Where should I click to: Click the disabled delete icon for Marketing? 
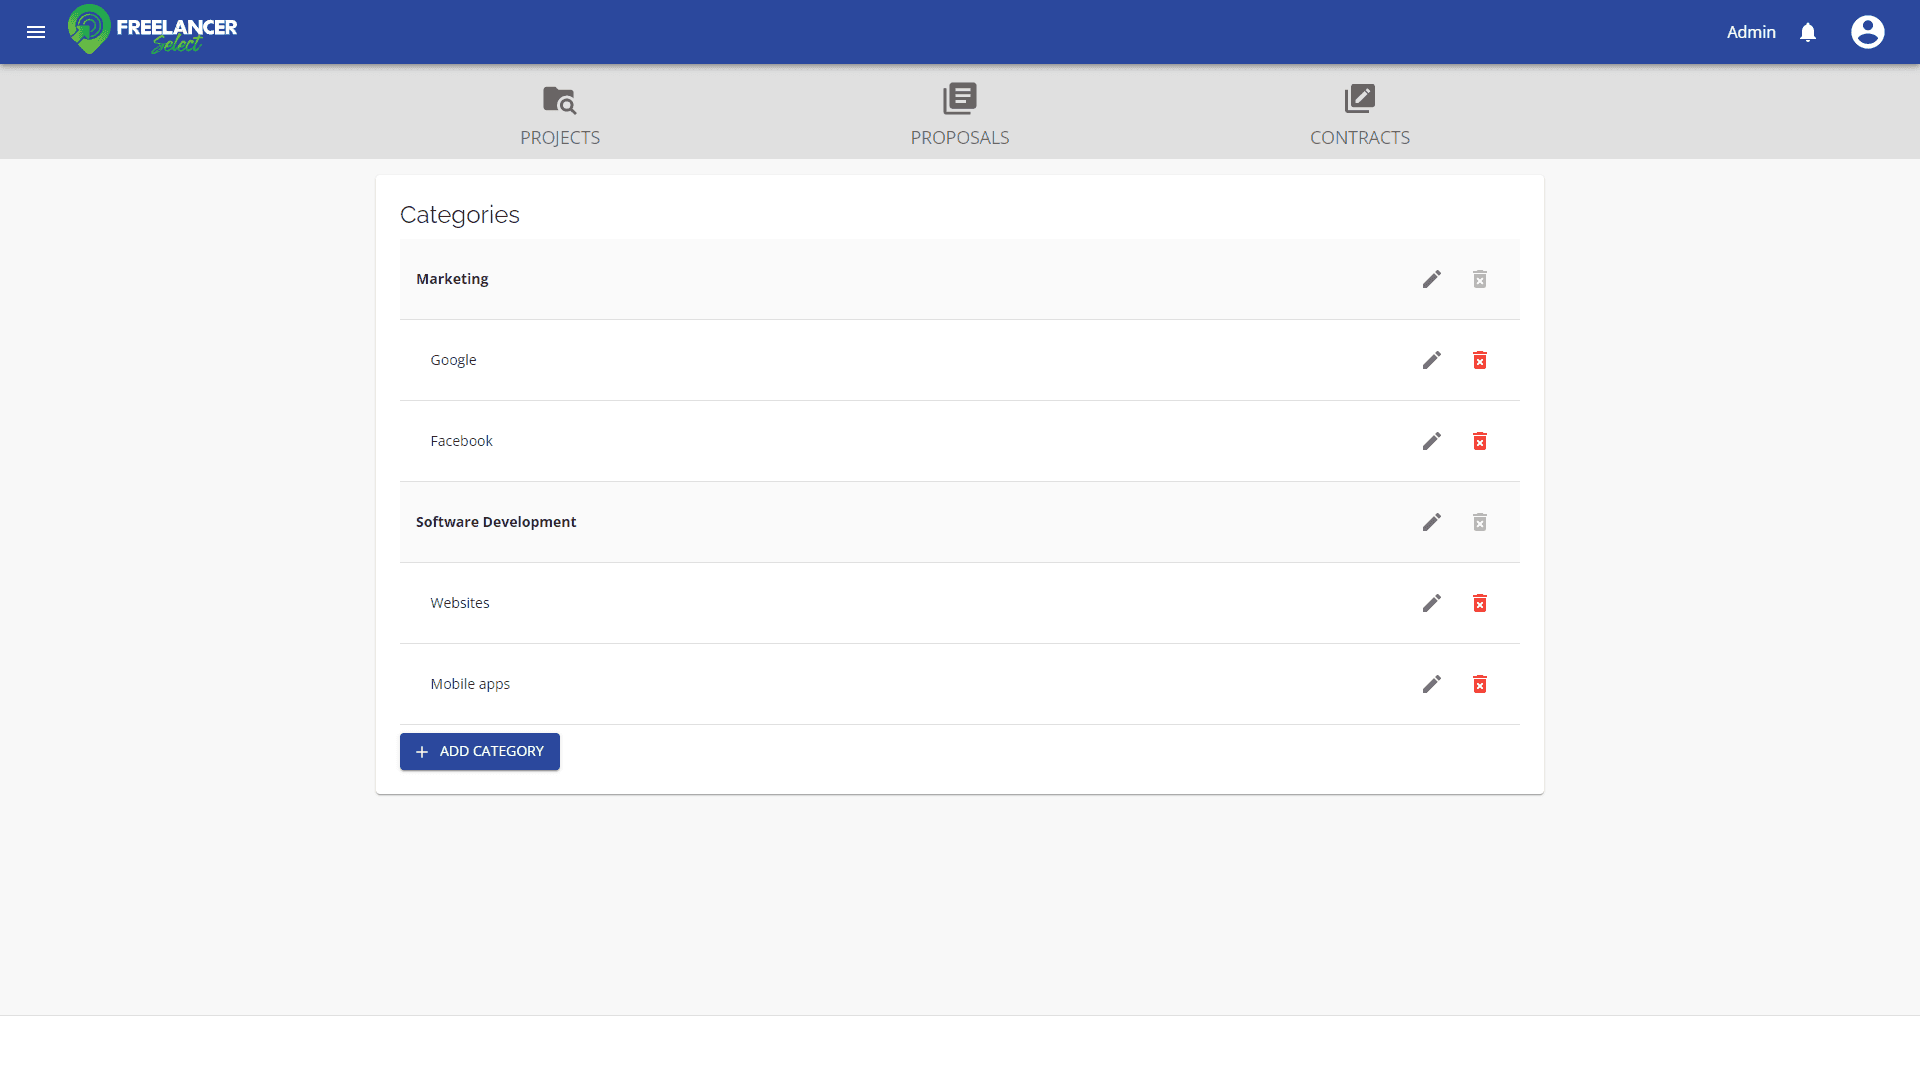point(1480,279)
